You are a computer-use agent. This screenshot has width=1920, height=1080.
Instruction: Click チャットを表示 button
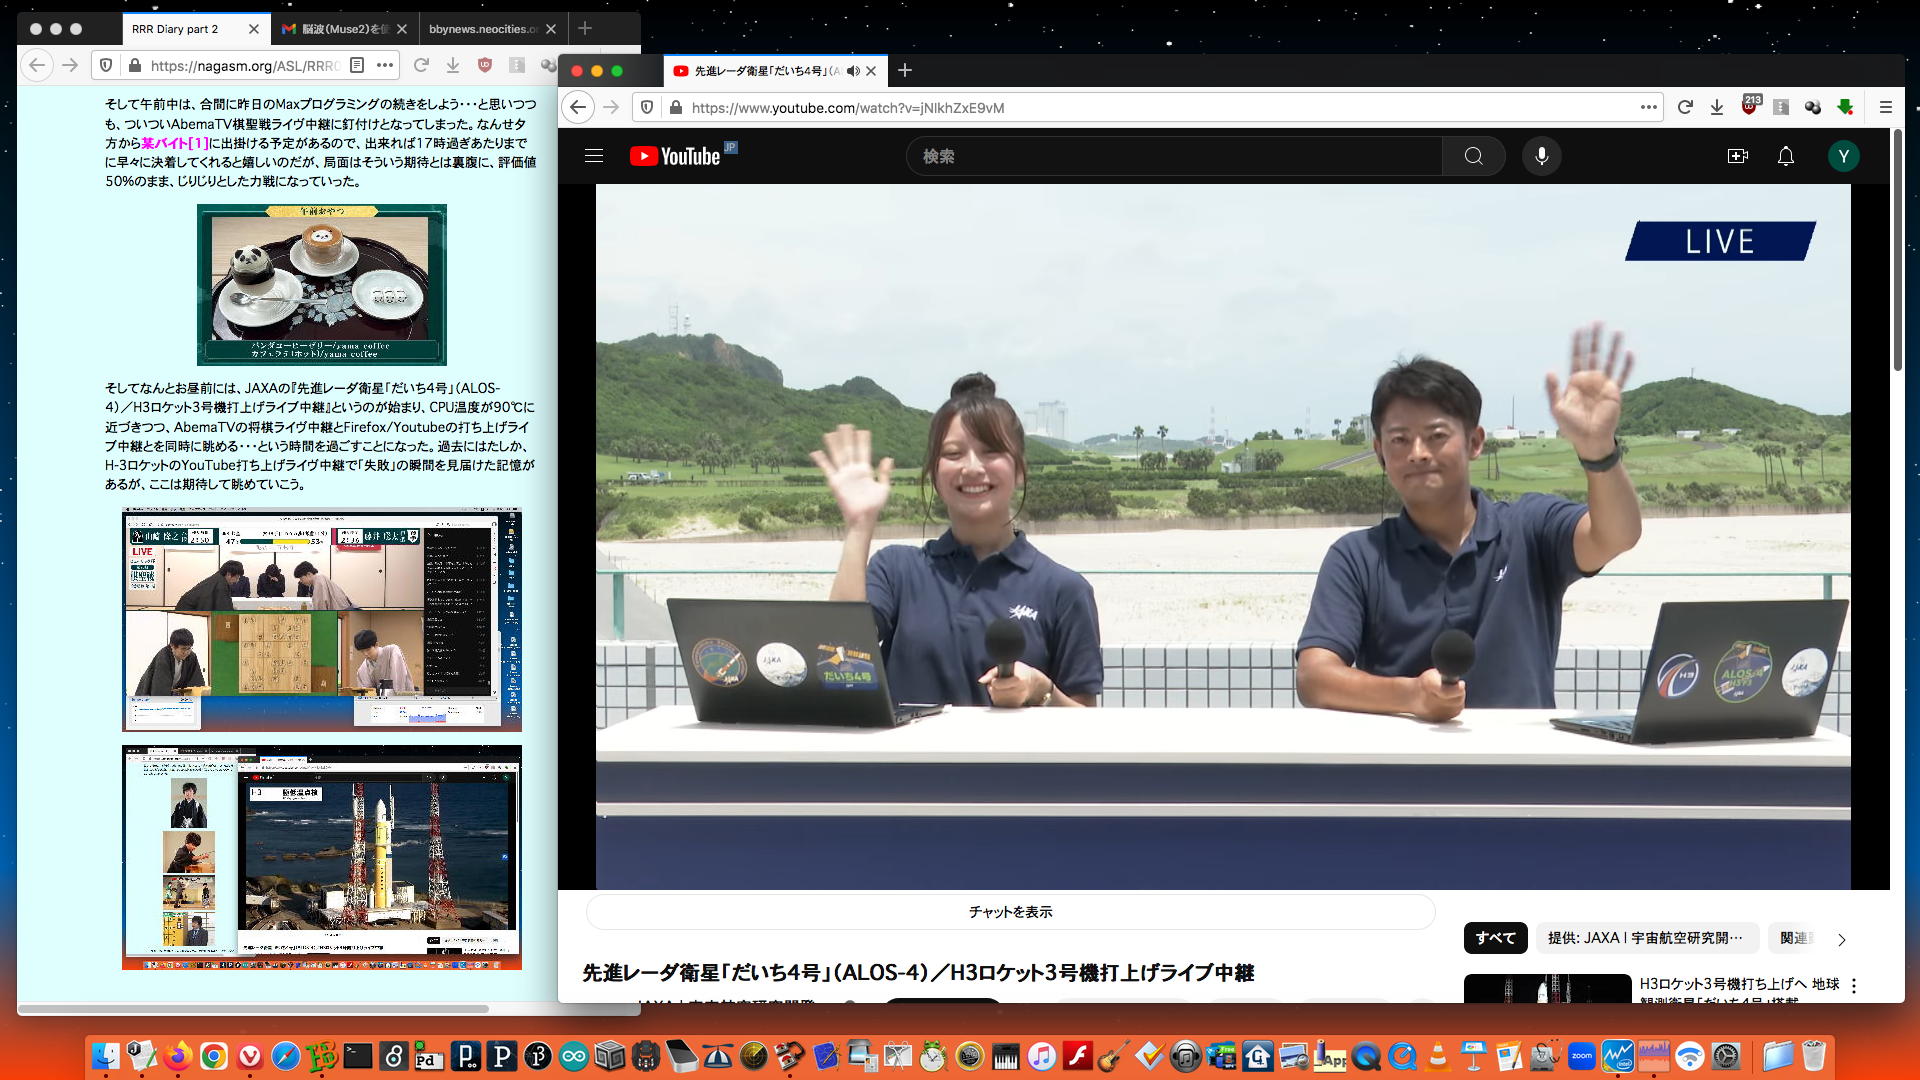point(1010,912)
